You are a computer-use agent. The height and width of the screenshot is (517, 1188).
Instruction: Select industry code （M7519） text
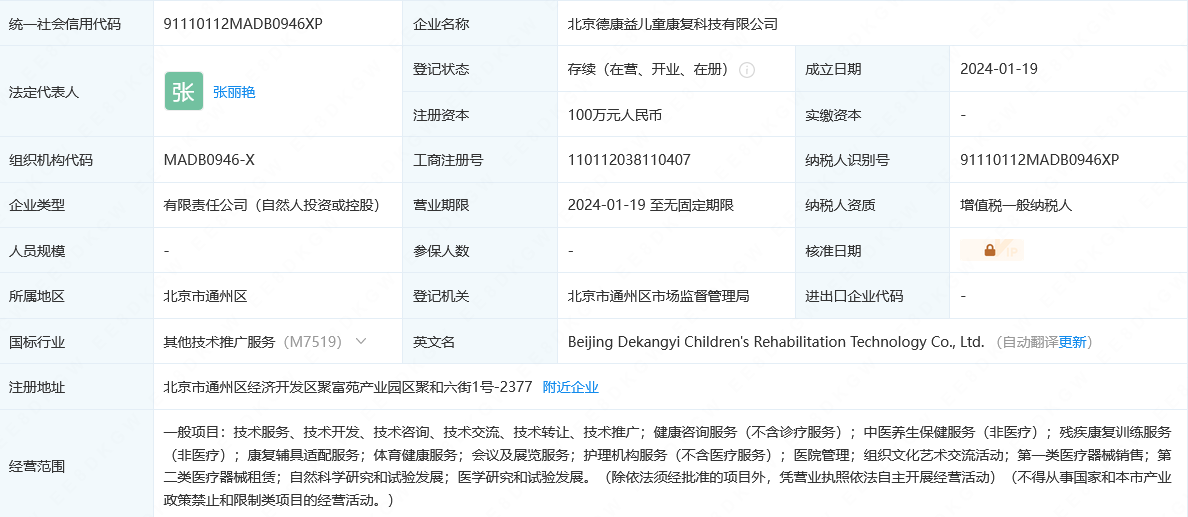tap(313, 342)
